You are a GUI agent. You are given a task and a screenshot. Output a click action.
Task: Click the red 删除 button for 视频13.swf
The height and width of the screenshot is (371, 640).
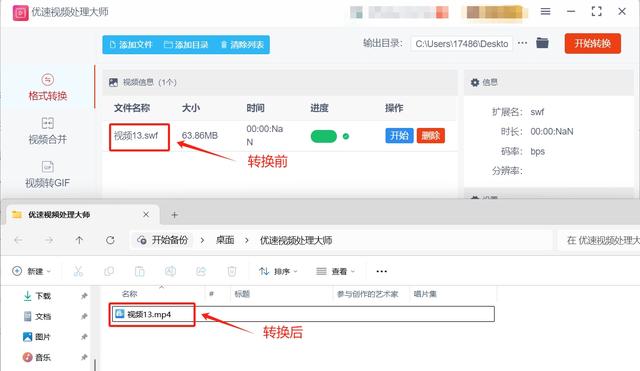[431, 136]
